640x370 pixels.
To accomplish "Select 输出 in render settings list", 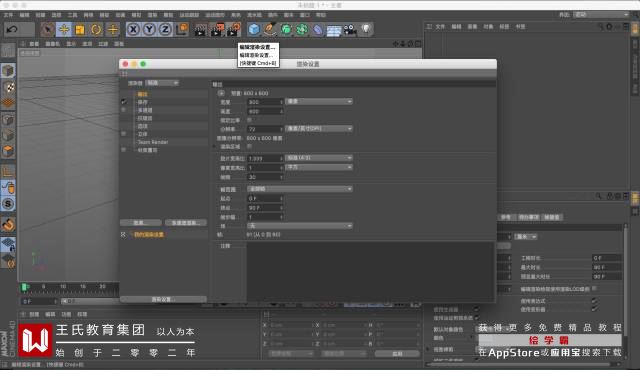I will click(x=142, y=94).
